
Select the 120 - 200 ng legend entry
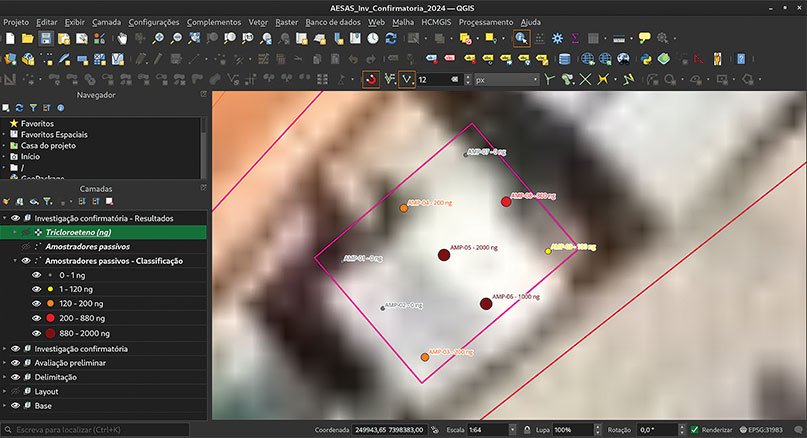[81, 304]
